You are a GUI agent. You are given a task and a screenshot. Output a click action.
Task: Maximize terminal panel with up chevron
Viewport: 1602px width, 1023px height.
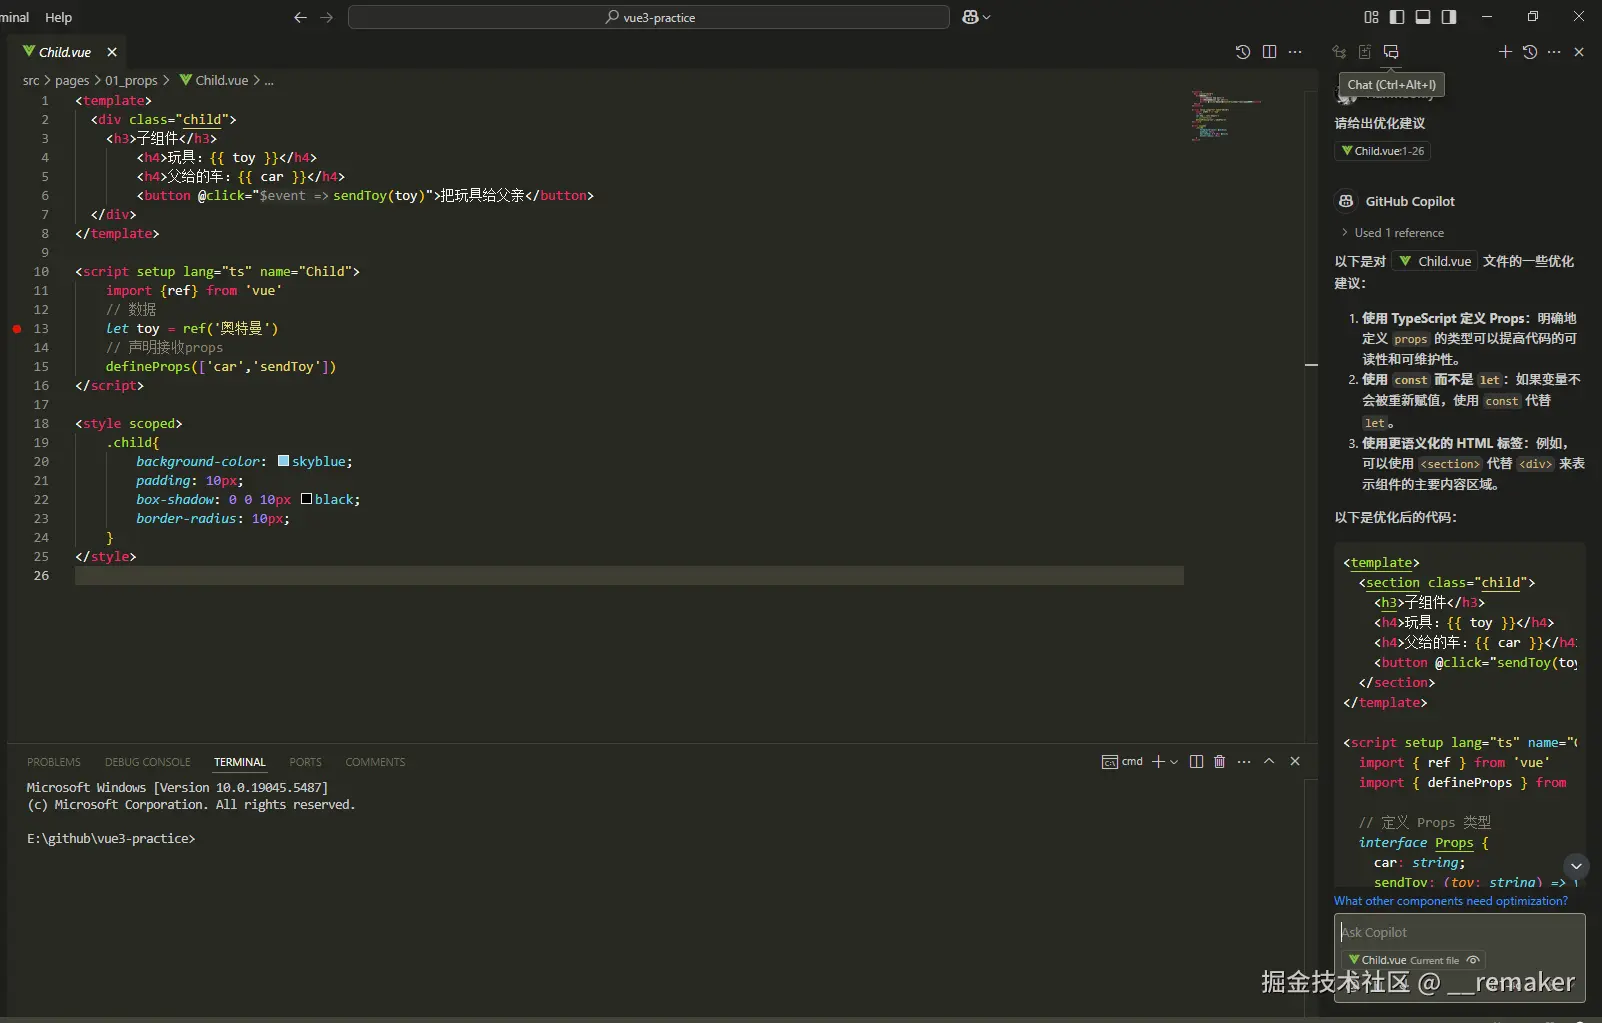click(1269, 762)
